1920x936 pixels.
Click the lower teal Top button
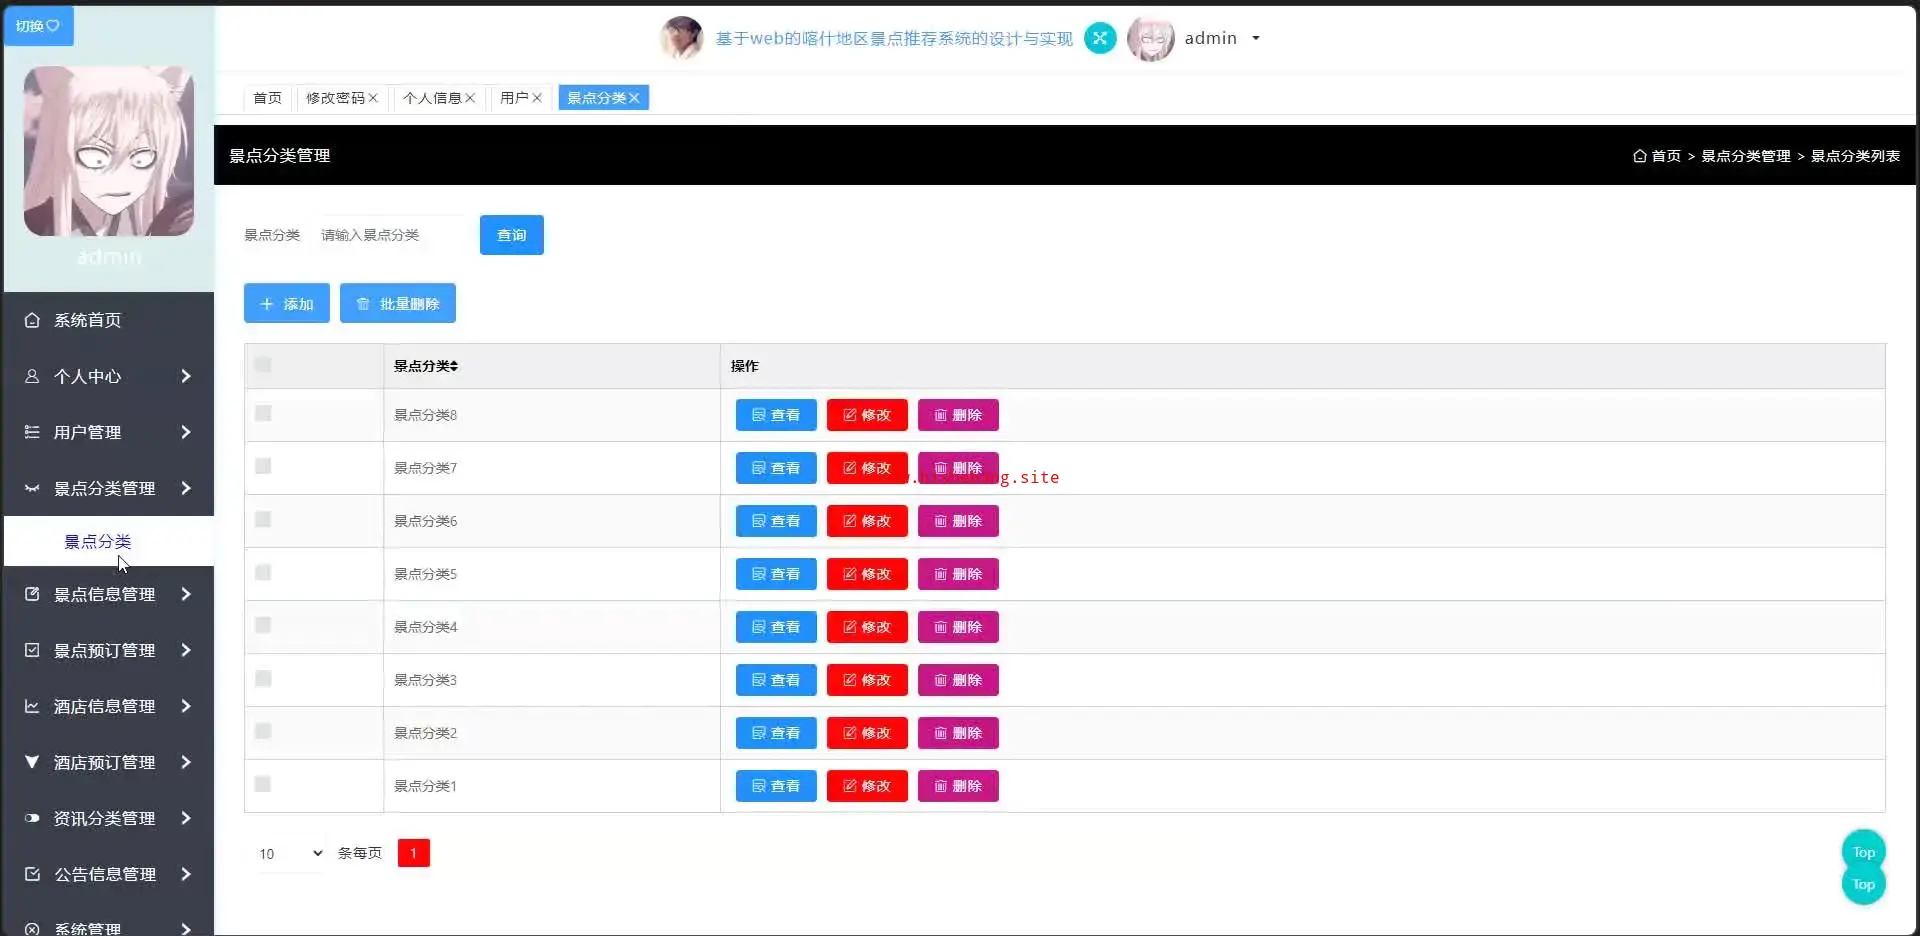tap(1863, 885)
